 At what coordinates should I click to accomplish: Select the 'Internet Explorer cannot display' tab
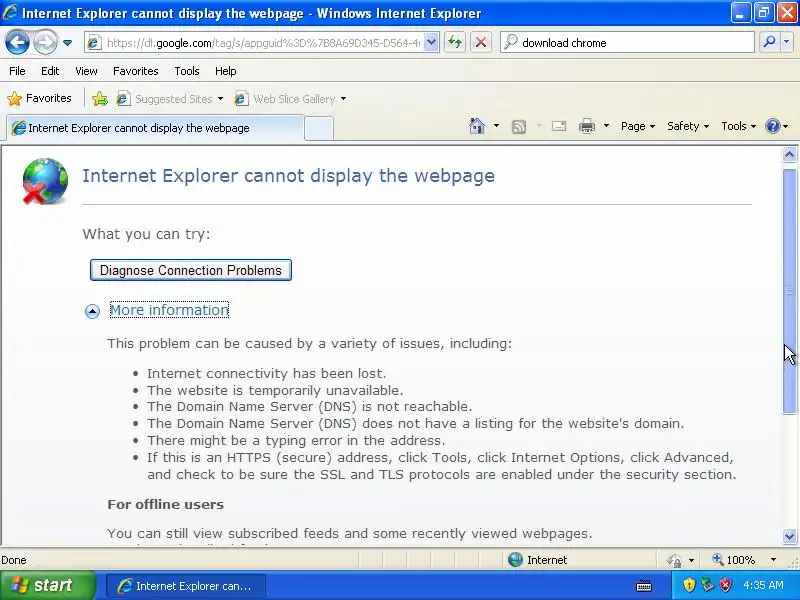(156, 128)
